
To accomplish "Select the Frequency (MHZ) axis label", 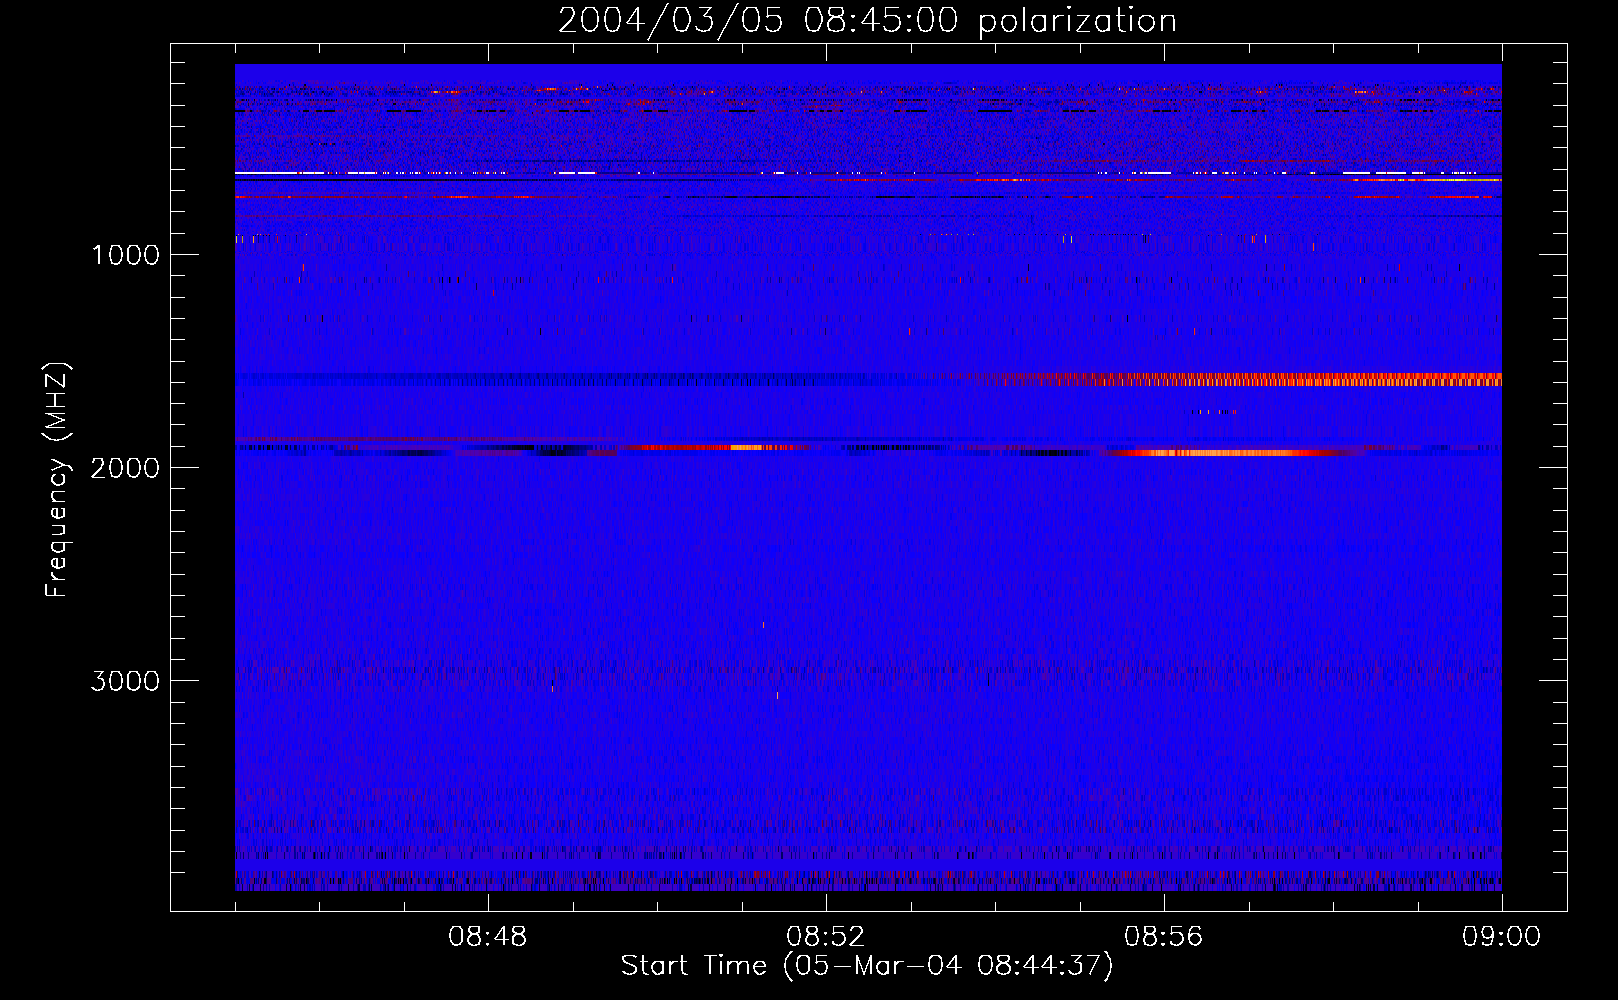I will pos(57,480).
